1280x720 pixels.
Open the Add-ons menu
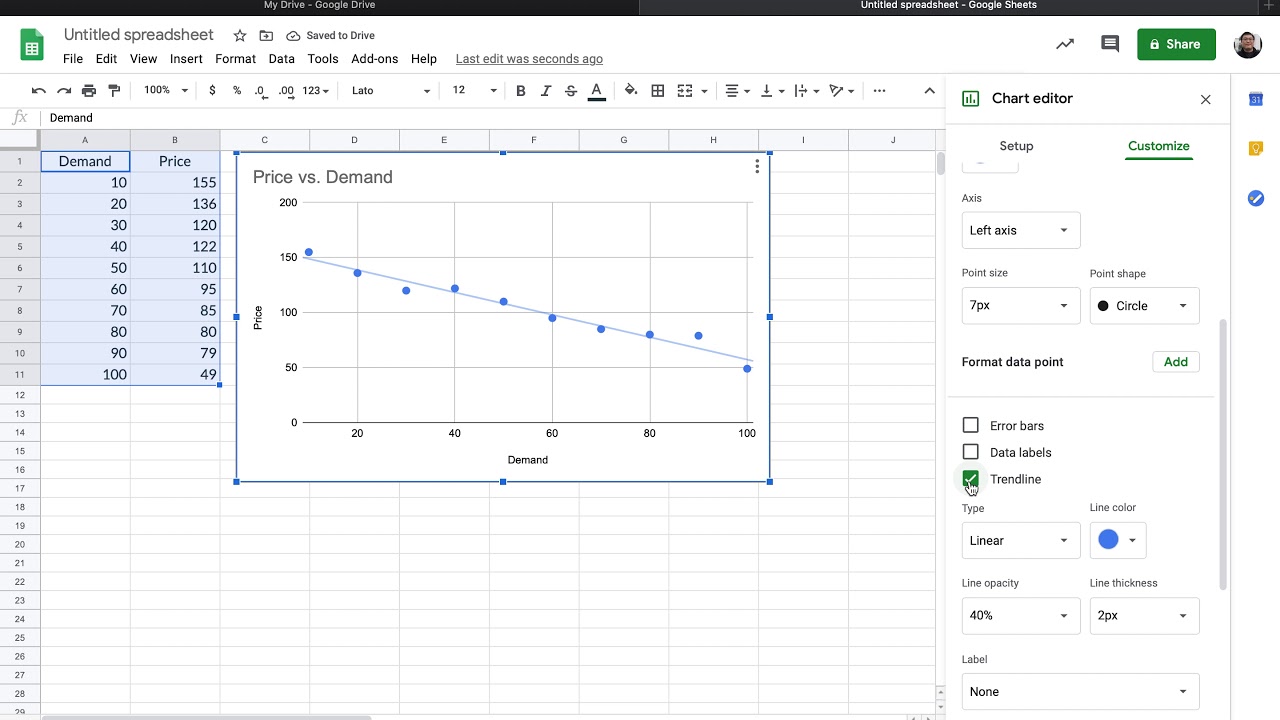[x=374, y=59]
